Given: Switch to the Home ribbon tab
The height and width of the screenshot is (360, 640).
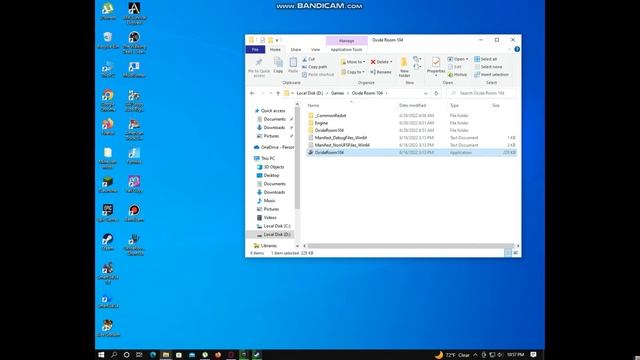Looking at the screenshot, I should (275, 49).
